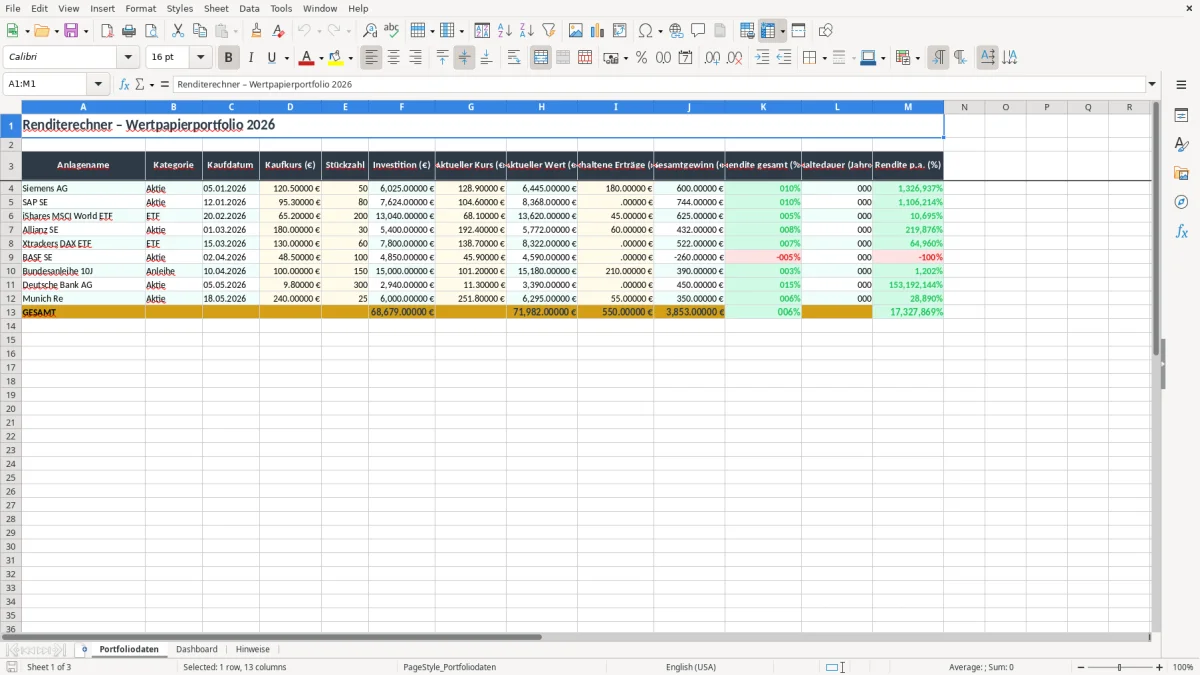
Task: Insert comment icon
Action: 698,31
